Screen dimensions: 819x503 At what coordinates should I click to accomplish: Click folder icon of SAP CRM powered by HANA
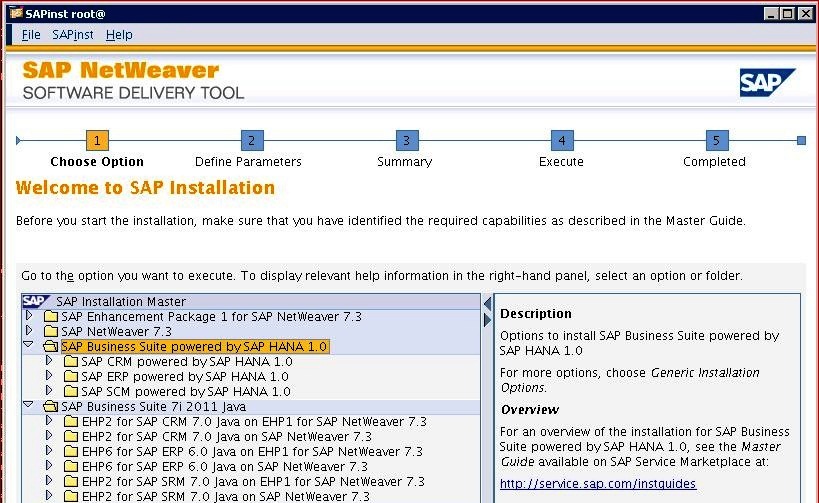[71, 361]
